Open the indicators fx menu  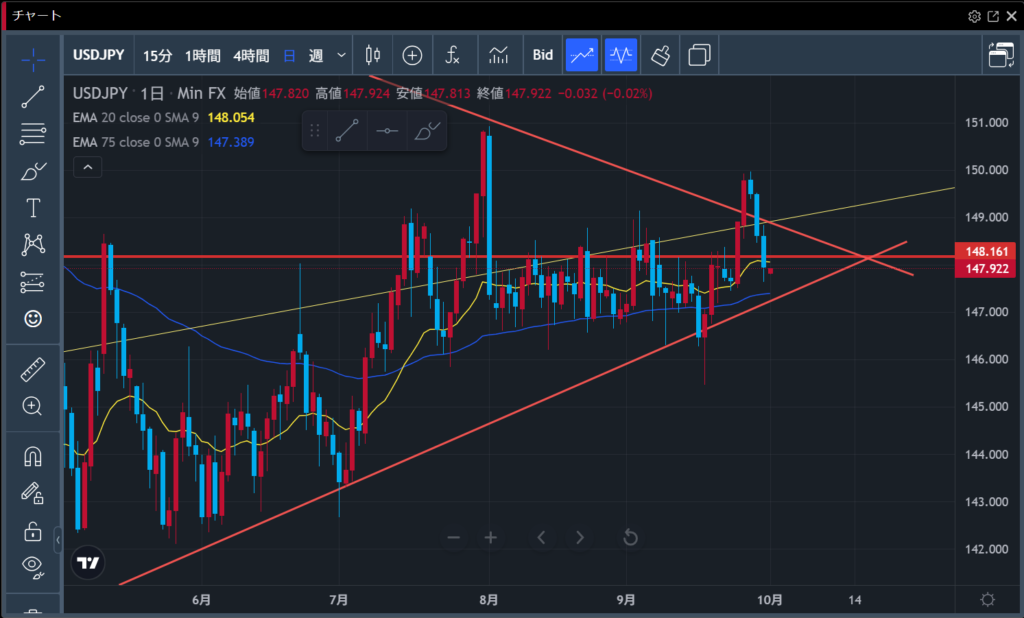[453, 55]
